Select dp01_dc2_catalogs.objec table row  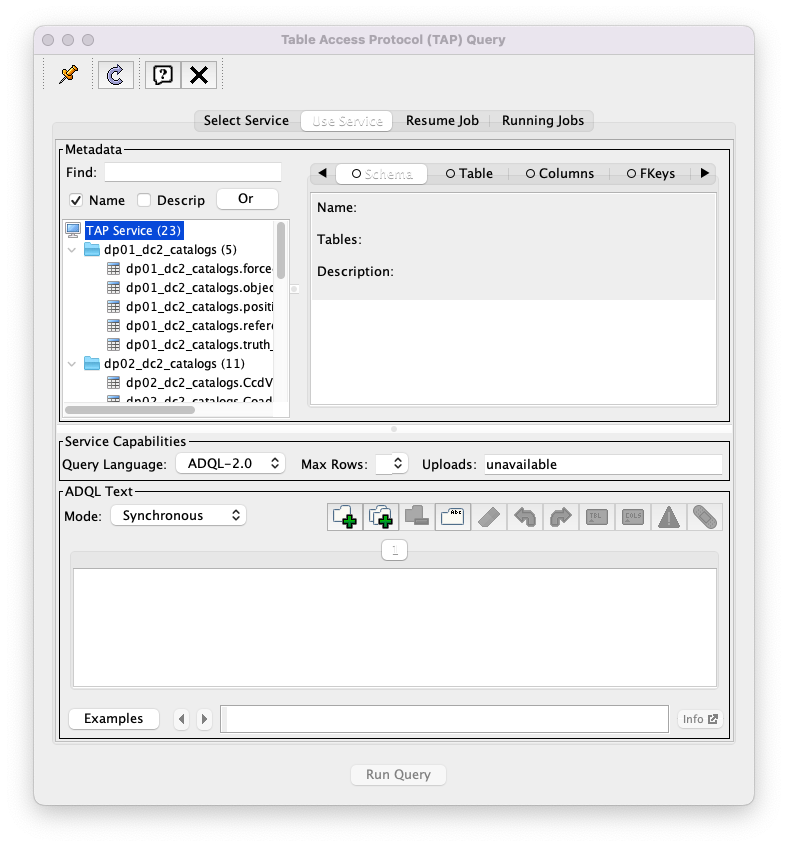[x=199, y=287]
